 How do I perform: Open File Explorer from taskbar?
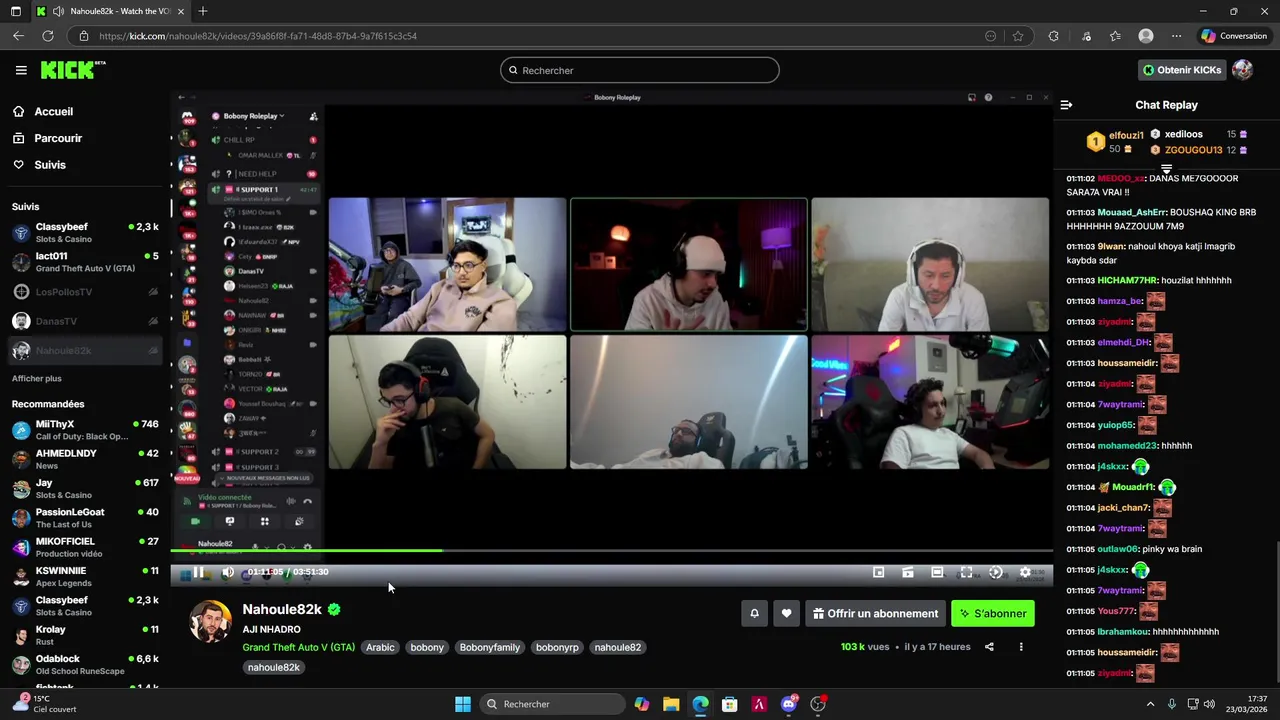click(671, 704)
